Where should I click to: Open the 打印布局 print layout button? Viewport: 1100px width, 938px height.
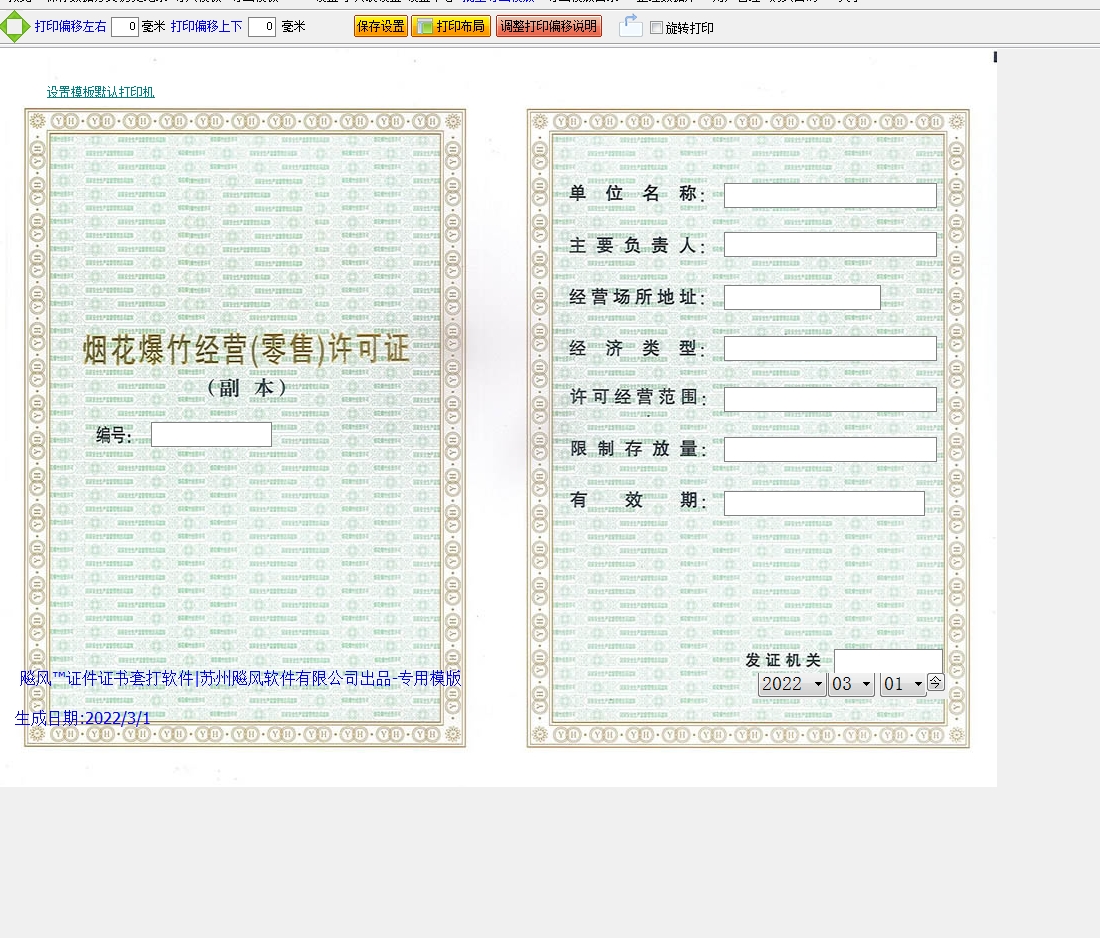point(451,27)
